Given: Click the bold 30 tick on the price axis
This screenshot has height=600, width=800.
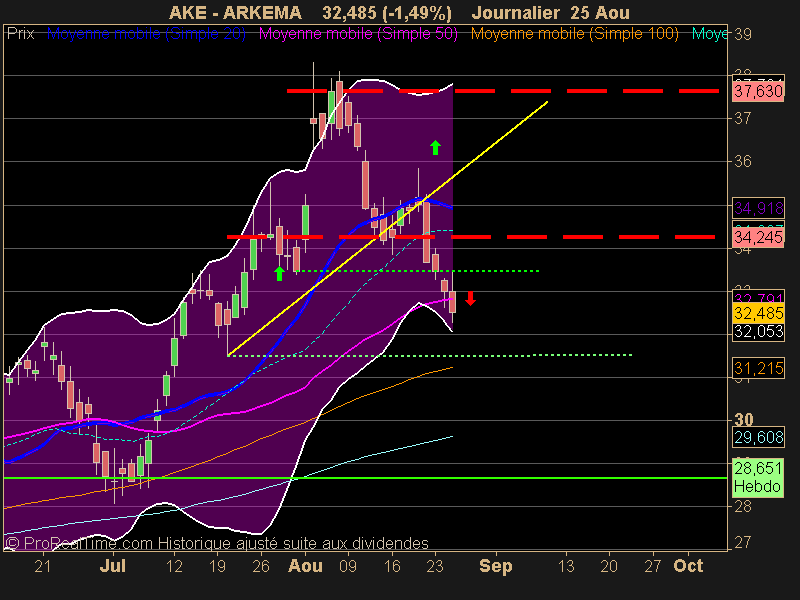Looking at the screenshot, I should (x=744, y=420).
